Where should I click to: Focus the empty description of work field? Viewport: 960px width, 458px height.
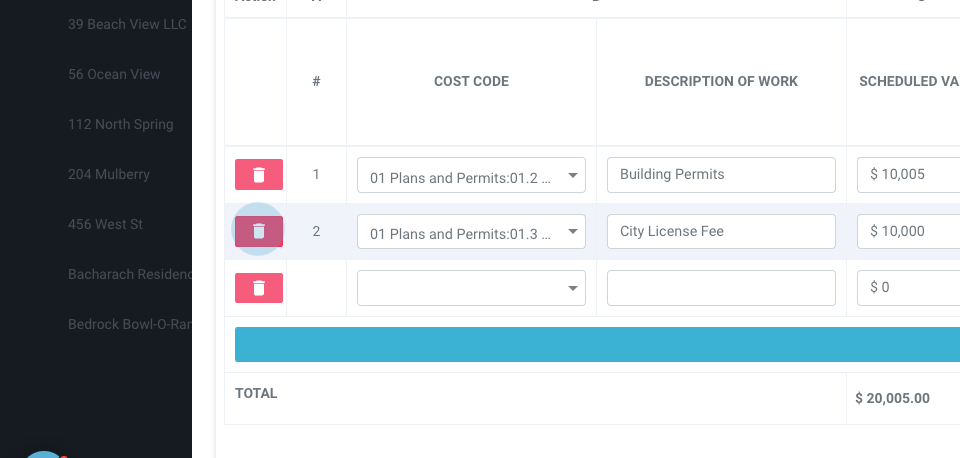pos(721,288)
